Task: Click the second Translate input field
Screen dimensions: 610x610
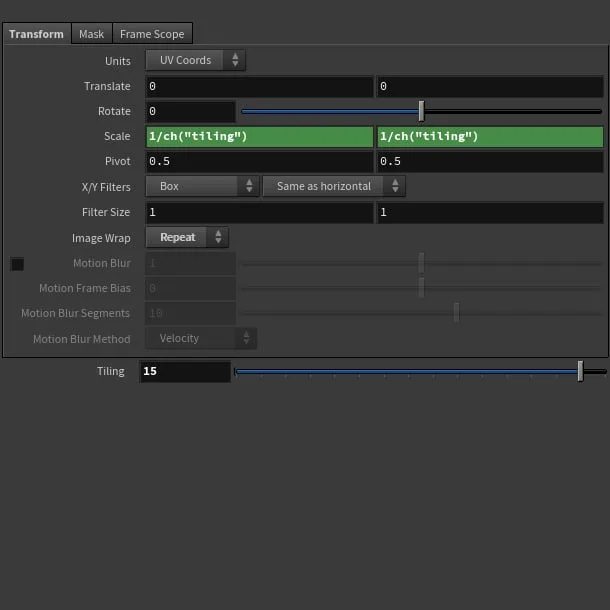Action: [x=490, y=86]
